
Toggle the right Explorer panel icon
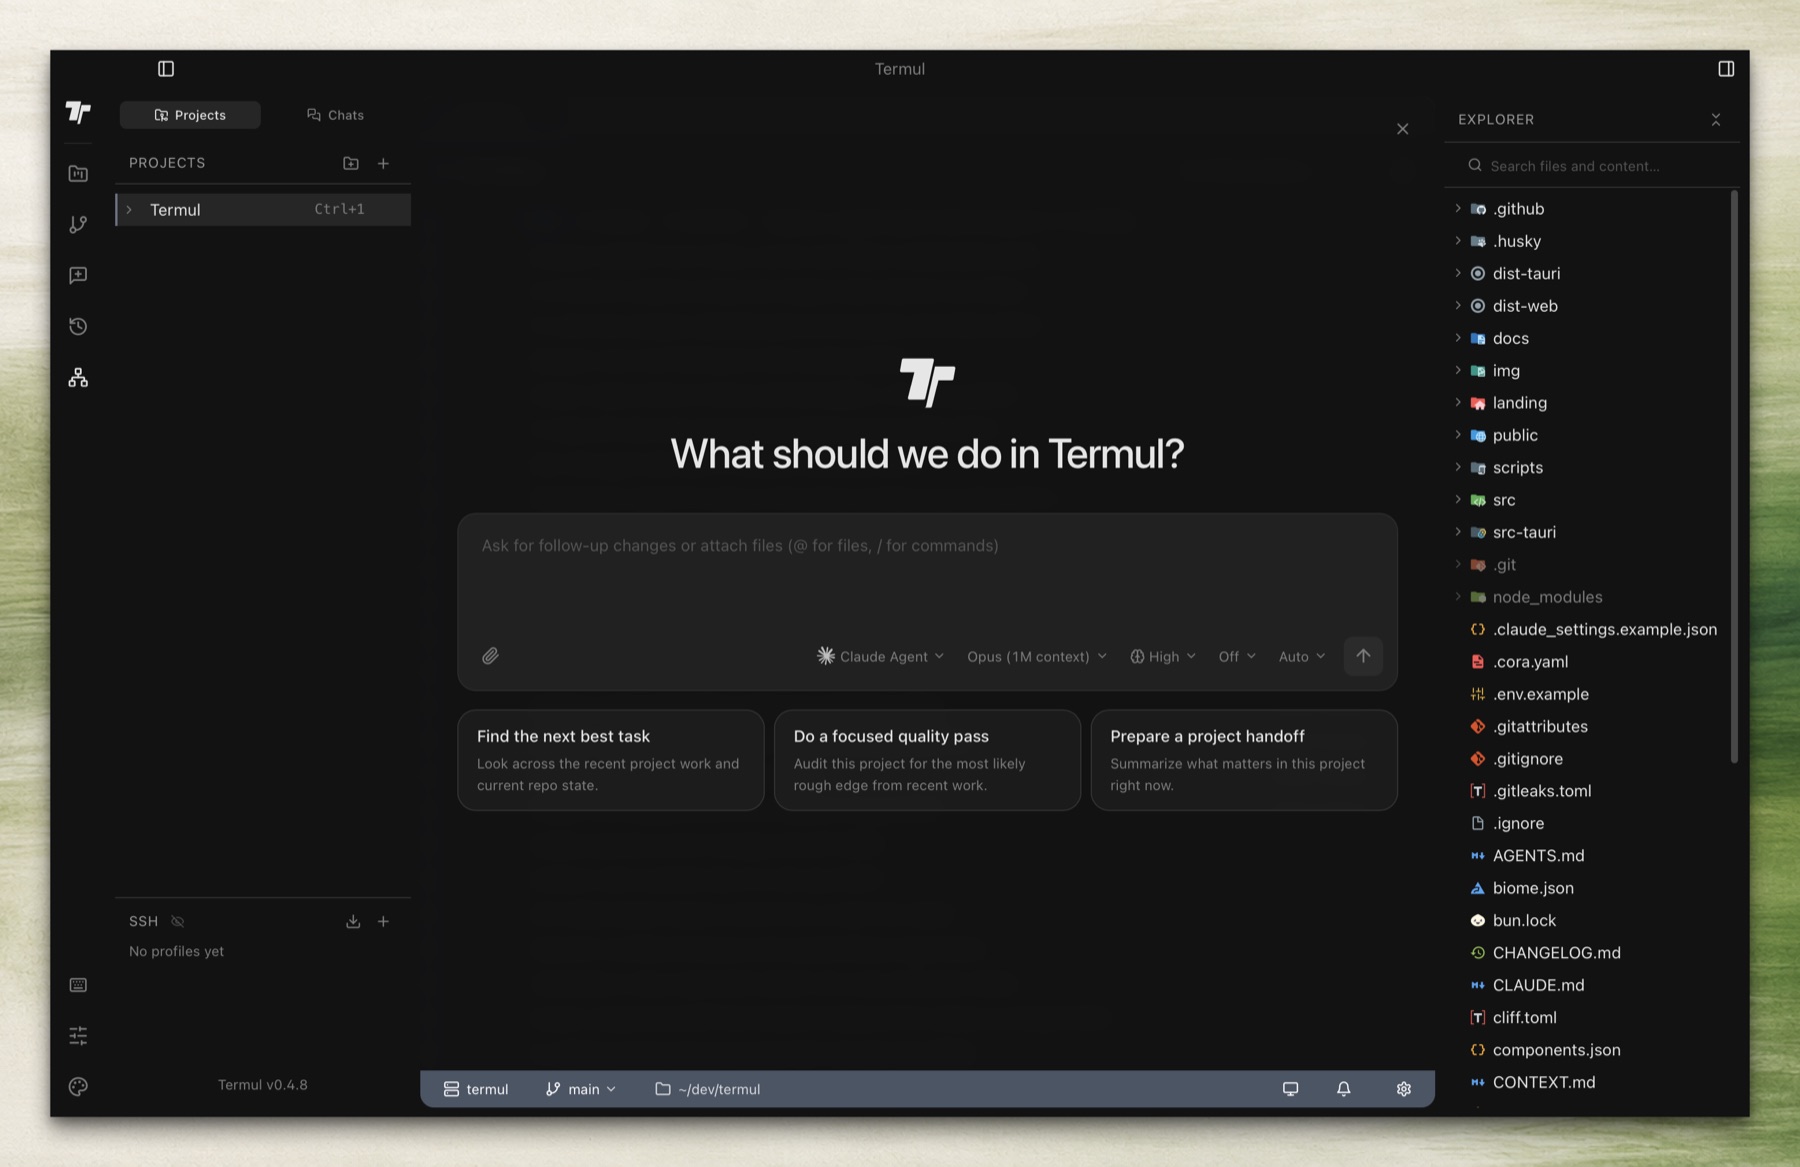tap(1726, 69)
